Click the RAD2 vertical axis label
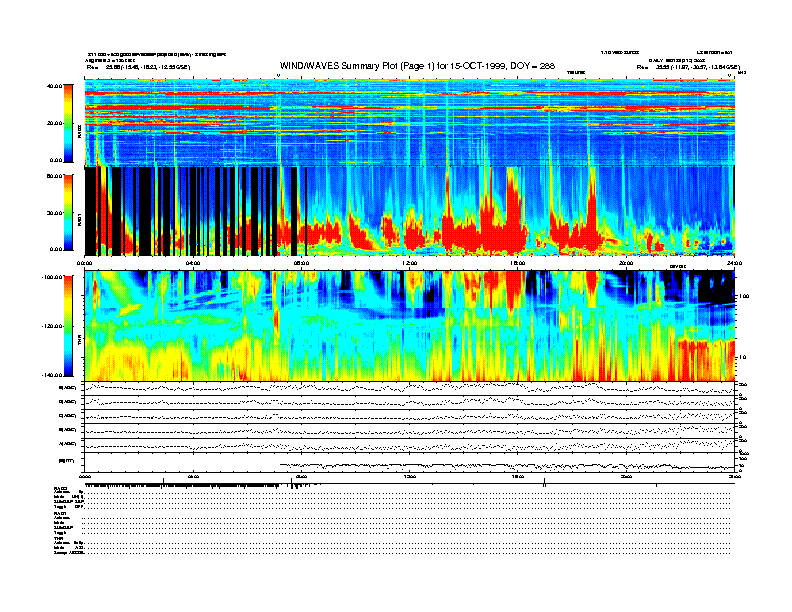Viewport: 792px width, 612px height. [x=79, y=132]
